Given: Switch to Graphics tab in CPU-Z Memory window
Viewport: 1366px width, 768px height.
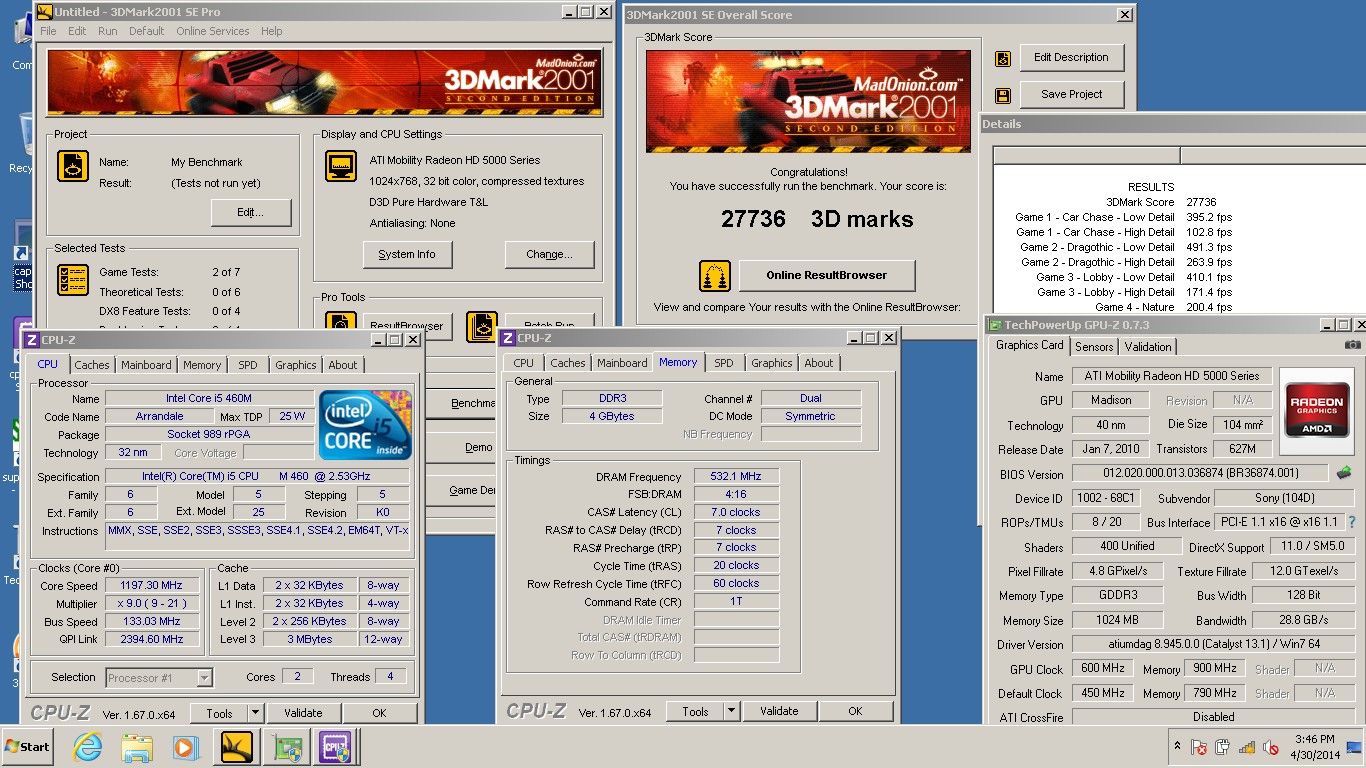Looking at the screenshot, I should click(x=772, y=363).
